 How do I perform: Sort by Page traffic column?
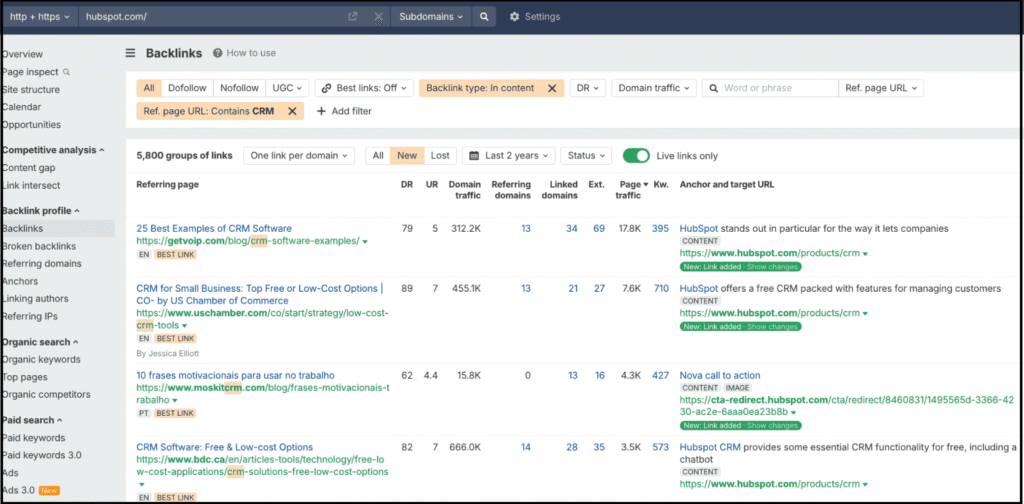pos(631,190)
